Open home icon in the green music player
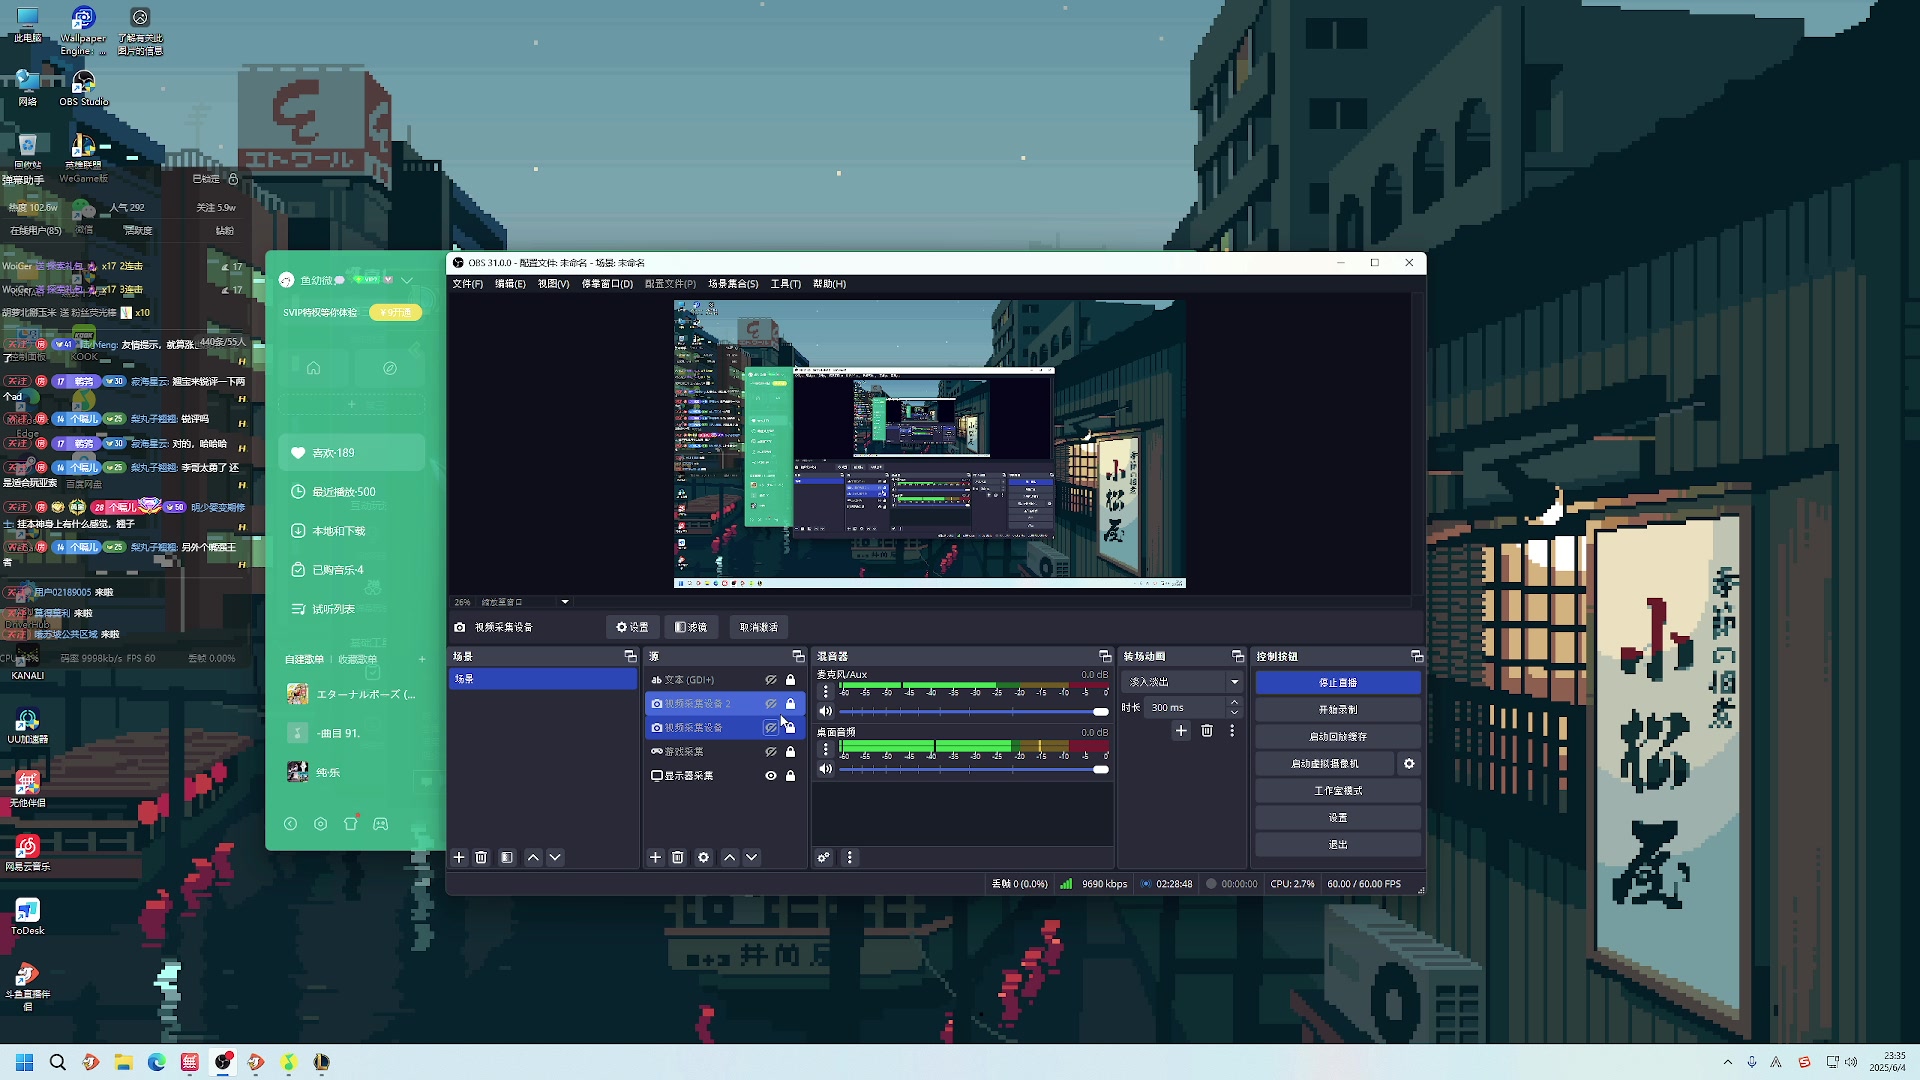This screenshot has height=1080, width=1920. [x=313, y=368]
